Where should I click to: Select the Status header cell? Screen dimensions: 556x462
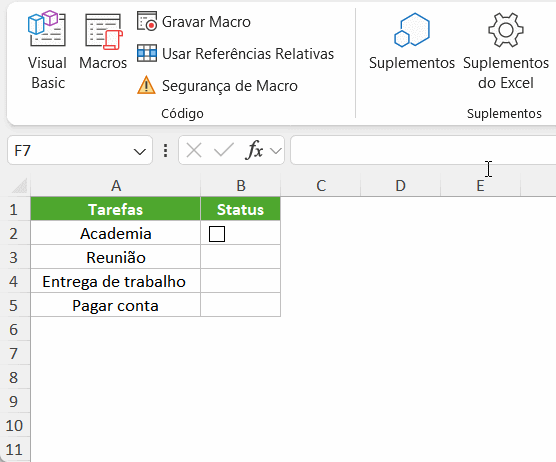241,209
